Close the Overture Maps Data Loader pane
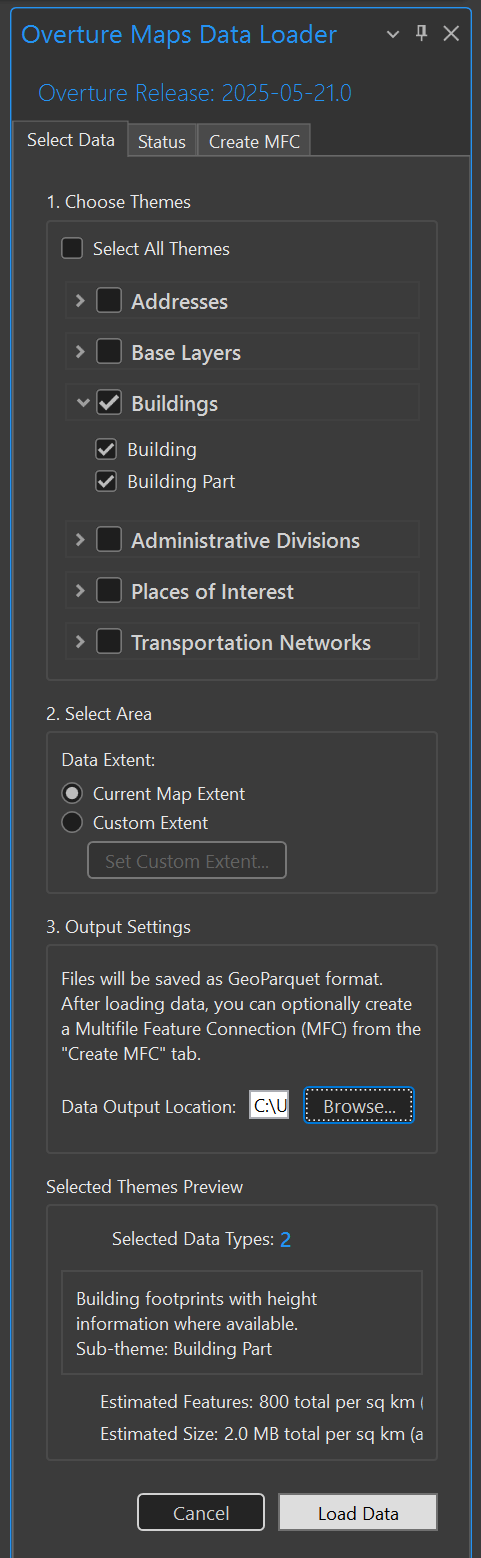This screenshot has height=1558, width=481. tap(451, 33)
